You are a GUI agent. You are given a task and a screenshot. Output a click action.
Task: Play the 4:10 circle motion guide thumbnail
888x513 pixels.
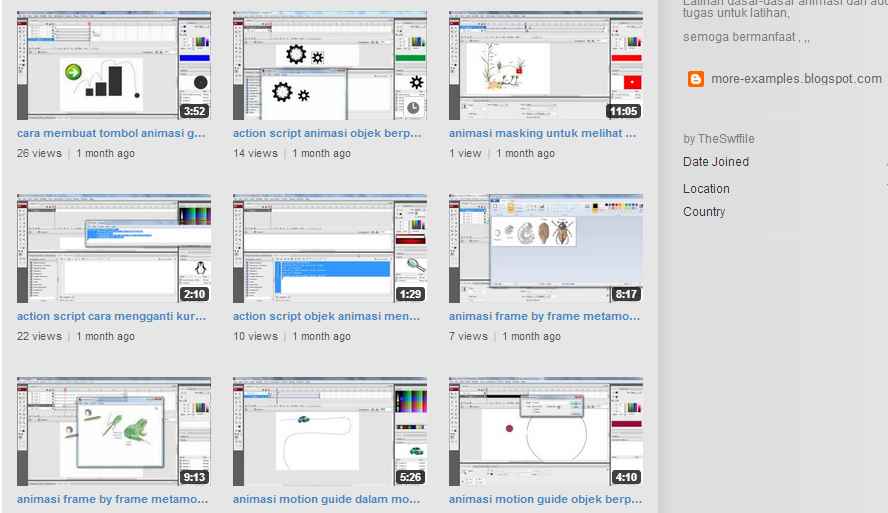click(x=545, y=431)
